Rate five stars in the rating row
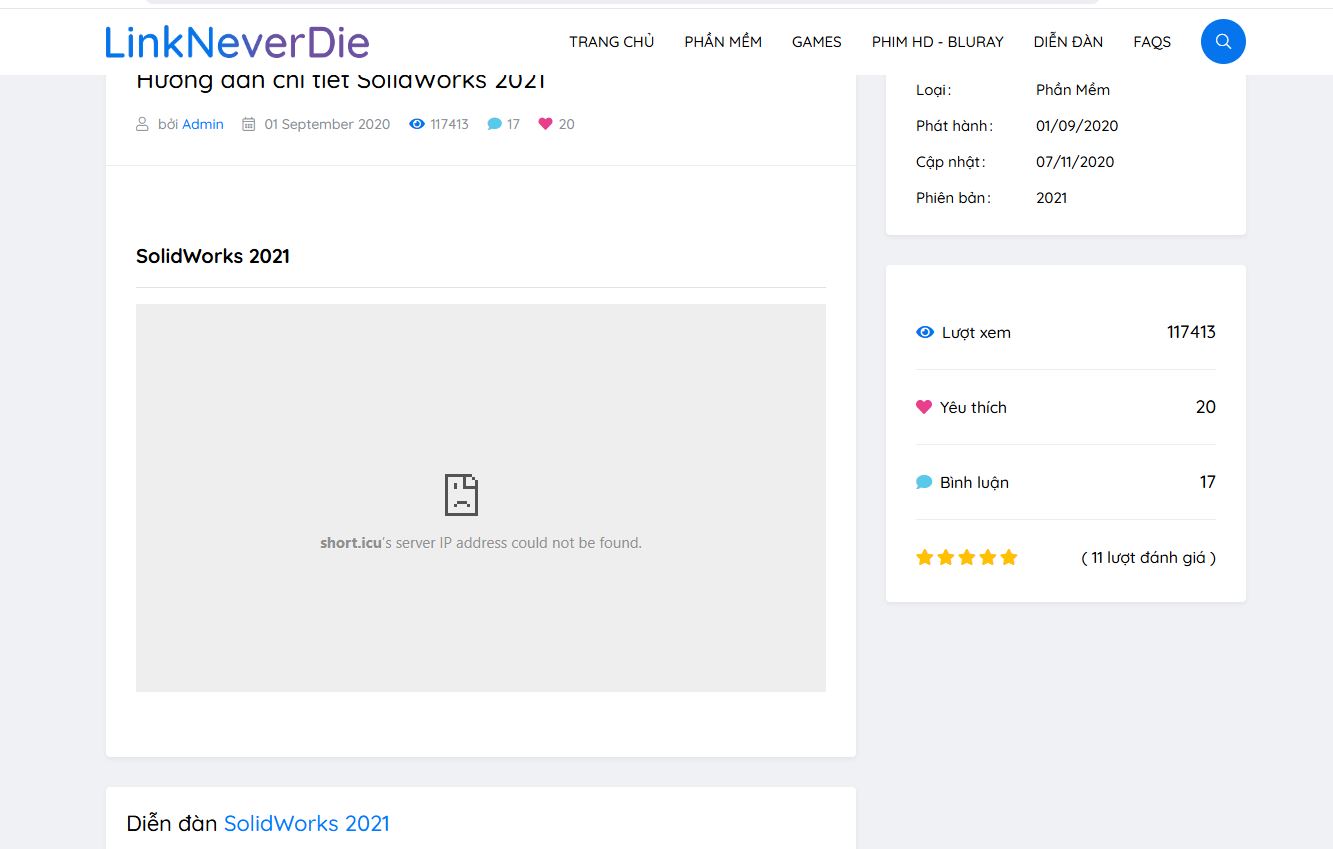 [1009, 557]
